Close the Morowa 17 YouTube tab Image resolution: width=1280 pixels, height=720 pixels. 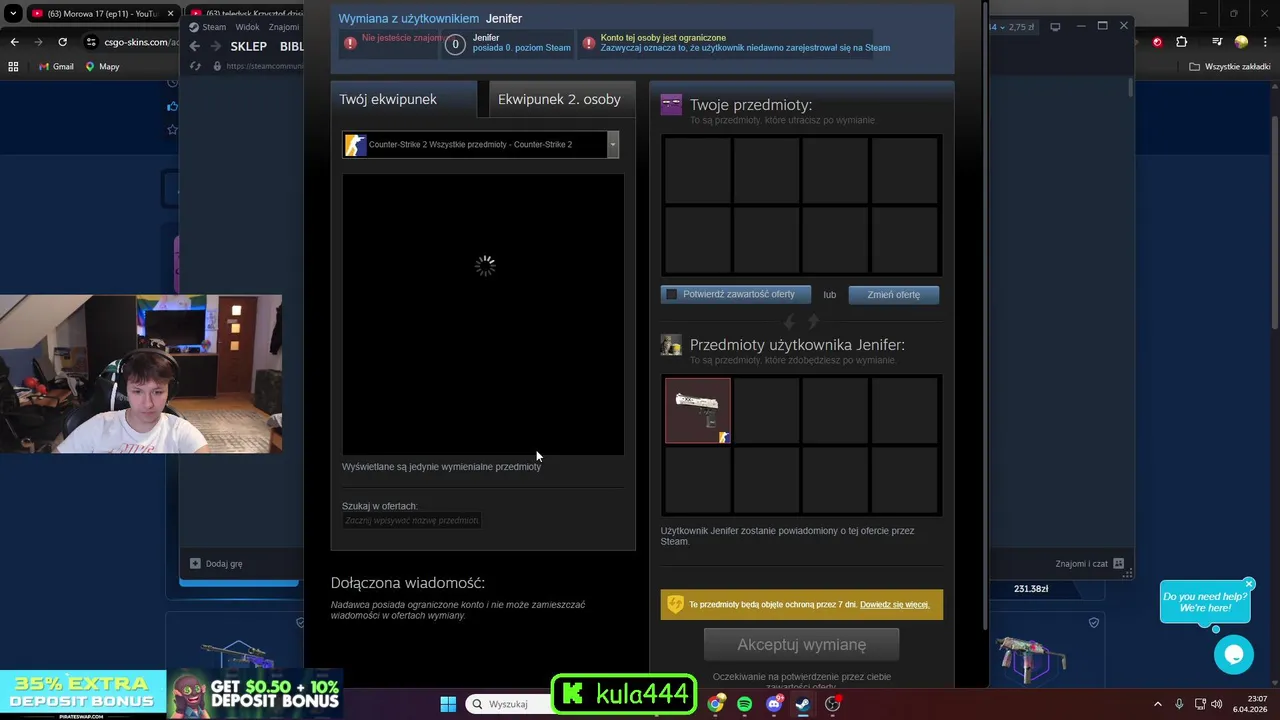coord(169,14)
